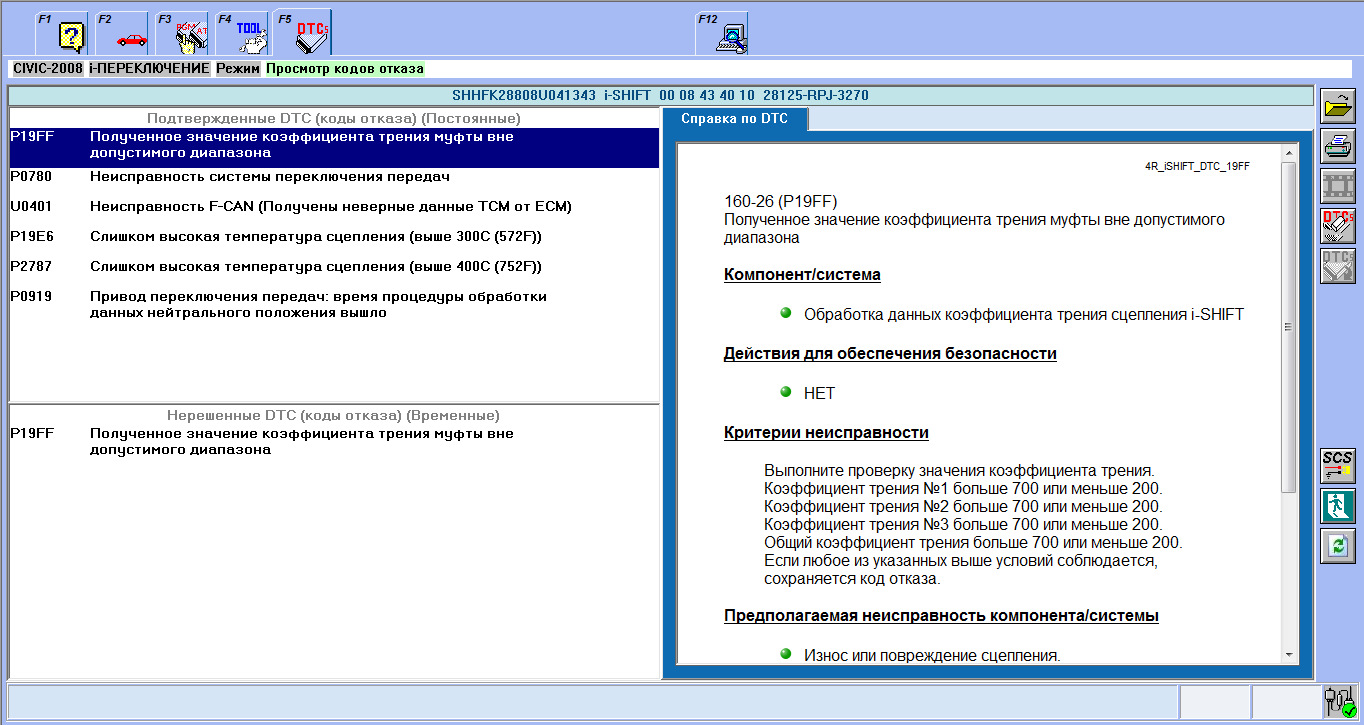Print using the printer icon
This screenshot has width=1364, height=725.
[1337, 146]
